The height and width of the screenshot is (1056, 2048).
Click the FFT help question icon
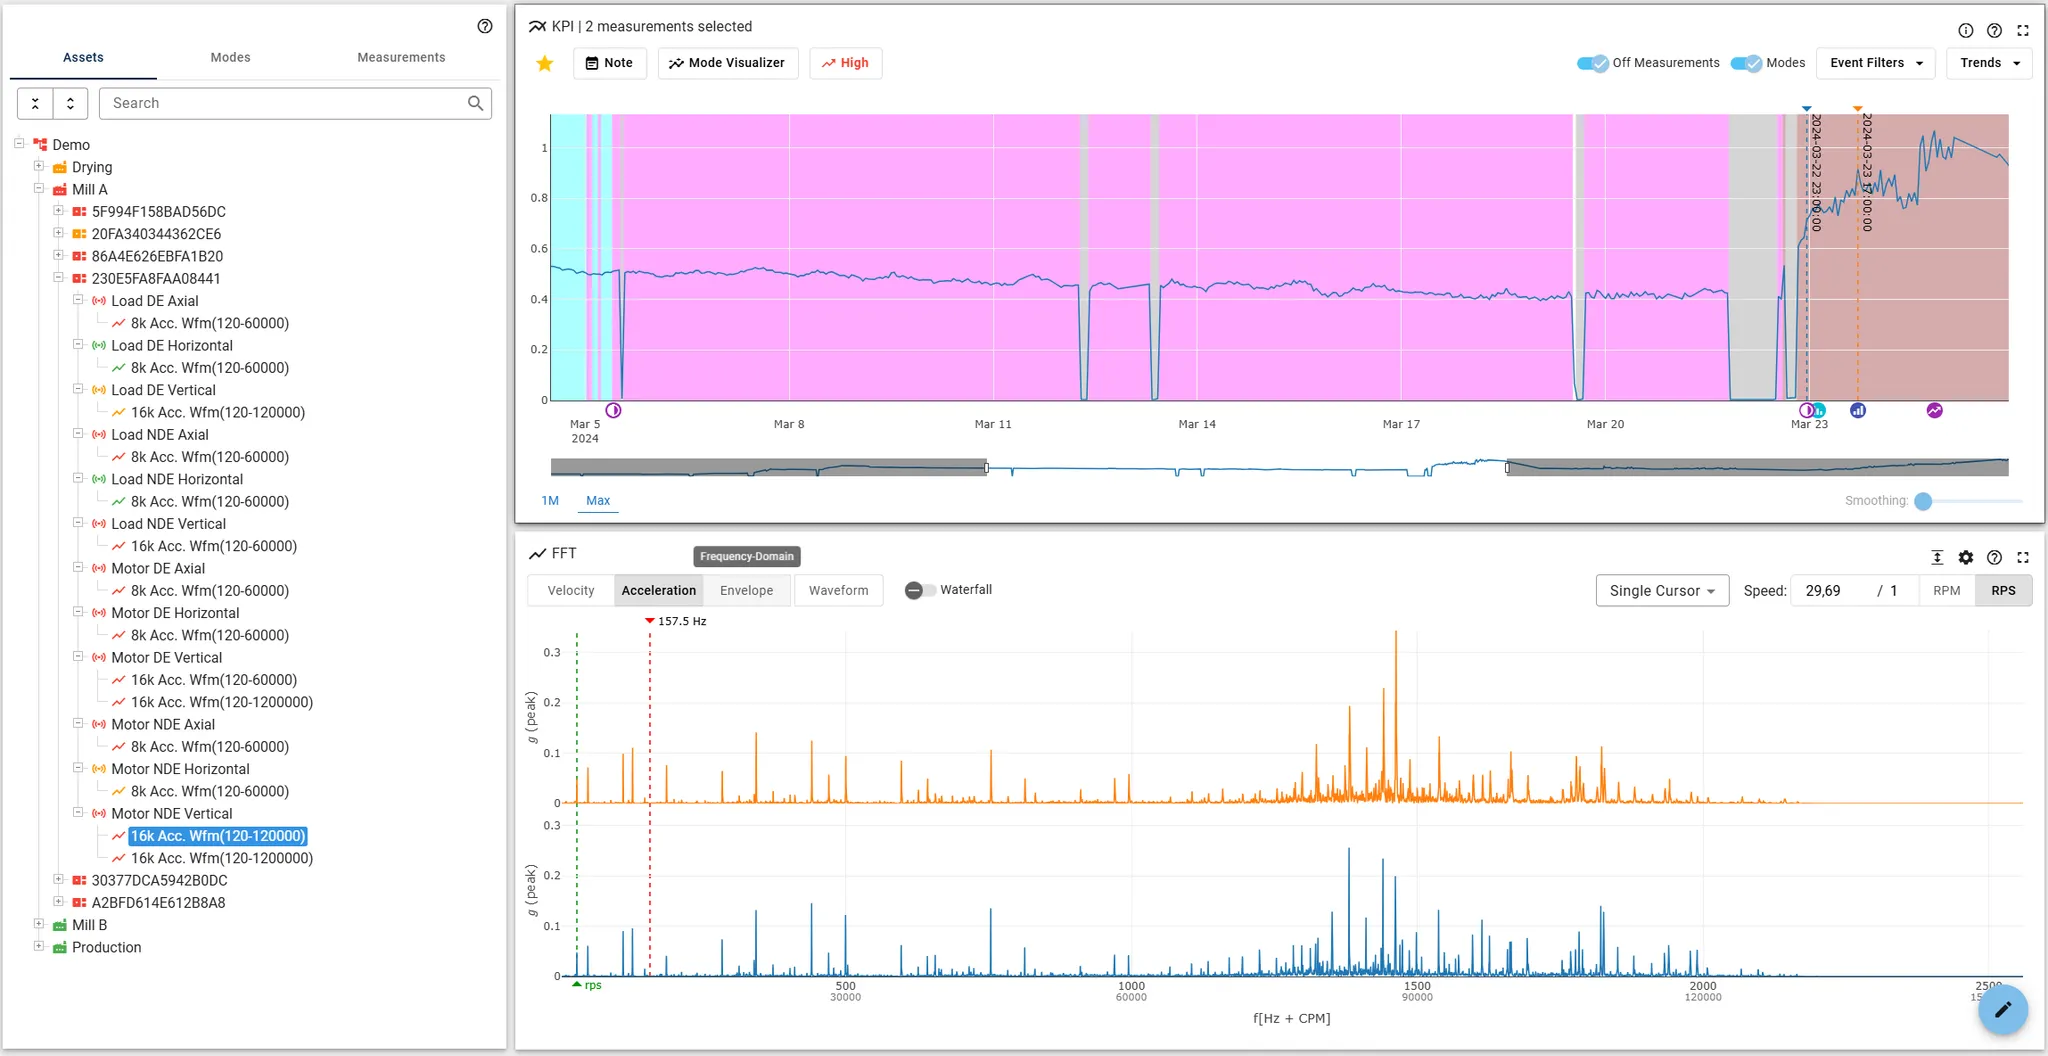(x=1994, y=558)
